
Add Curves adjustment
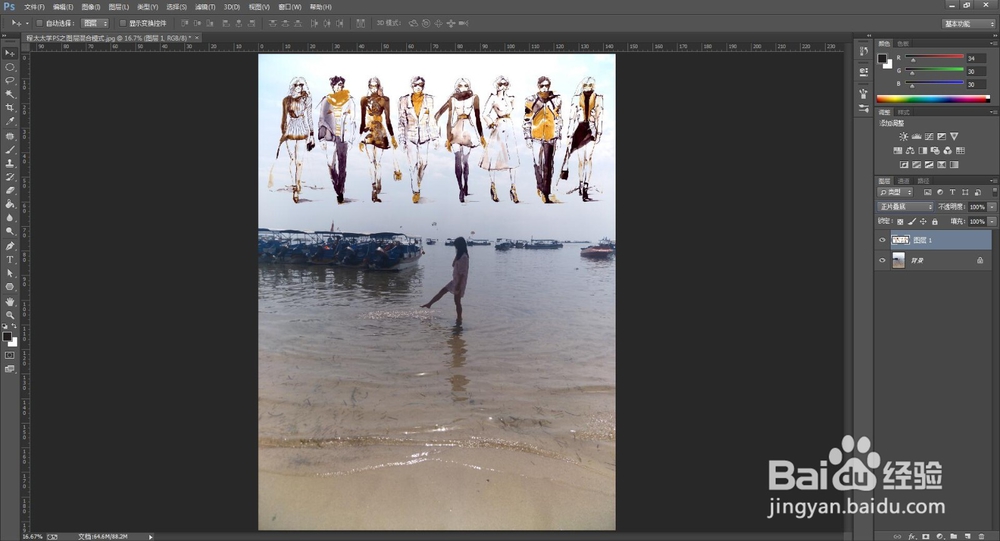coord(929,137)
